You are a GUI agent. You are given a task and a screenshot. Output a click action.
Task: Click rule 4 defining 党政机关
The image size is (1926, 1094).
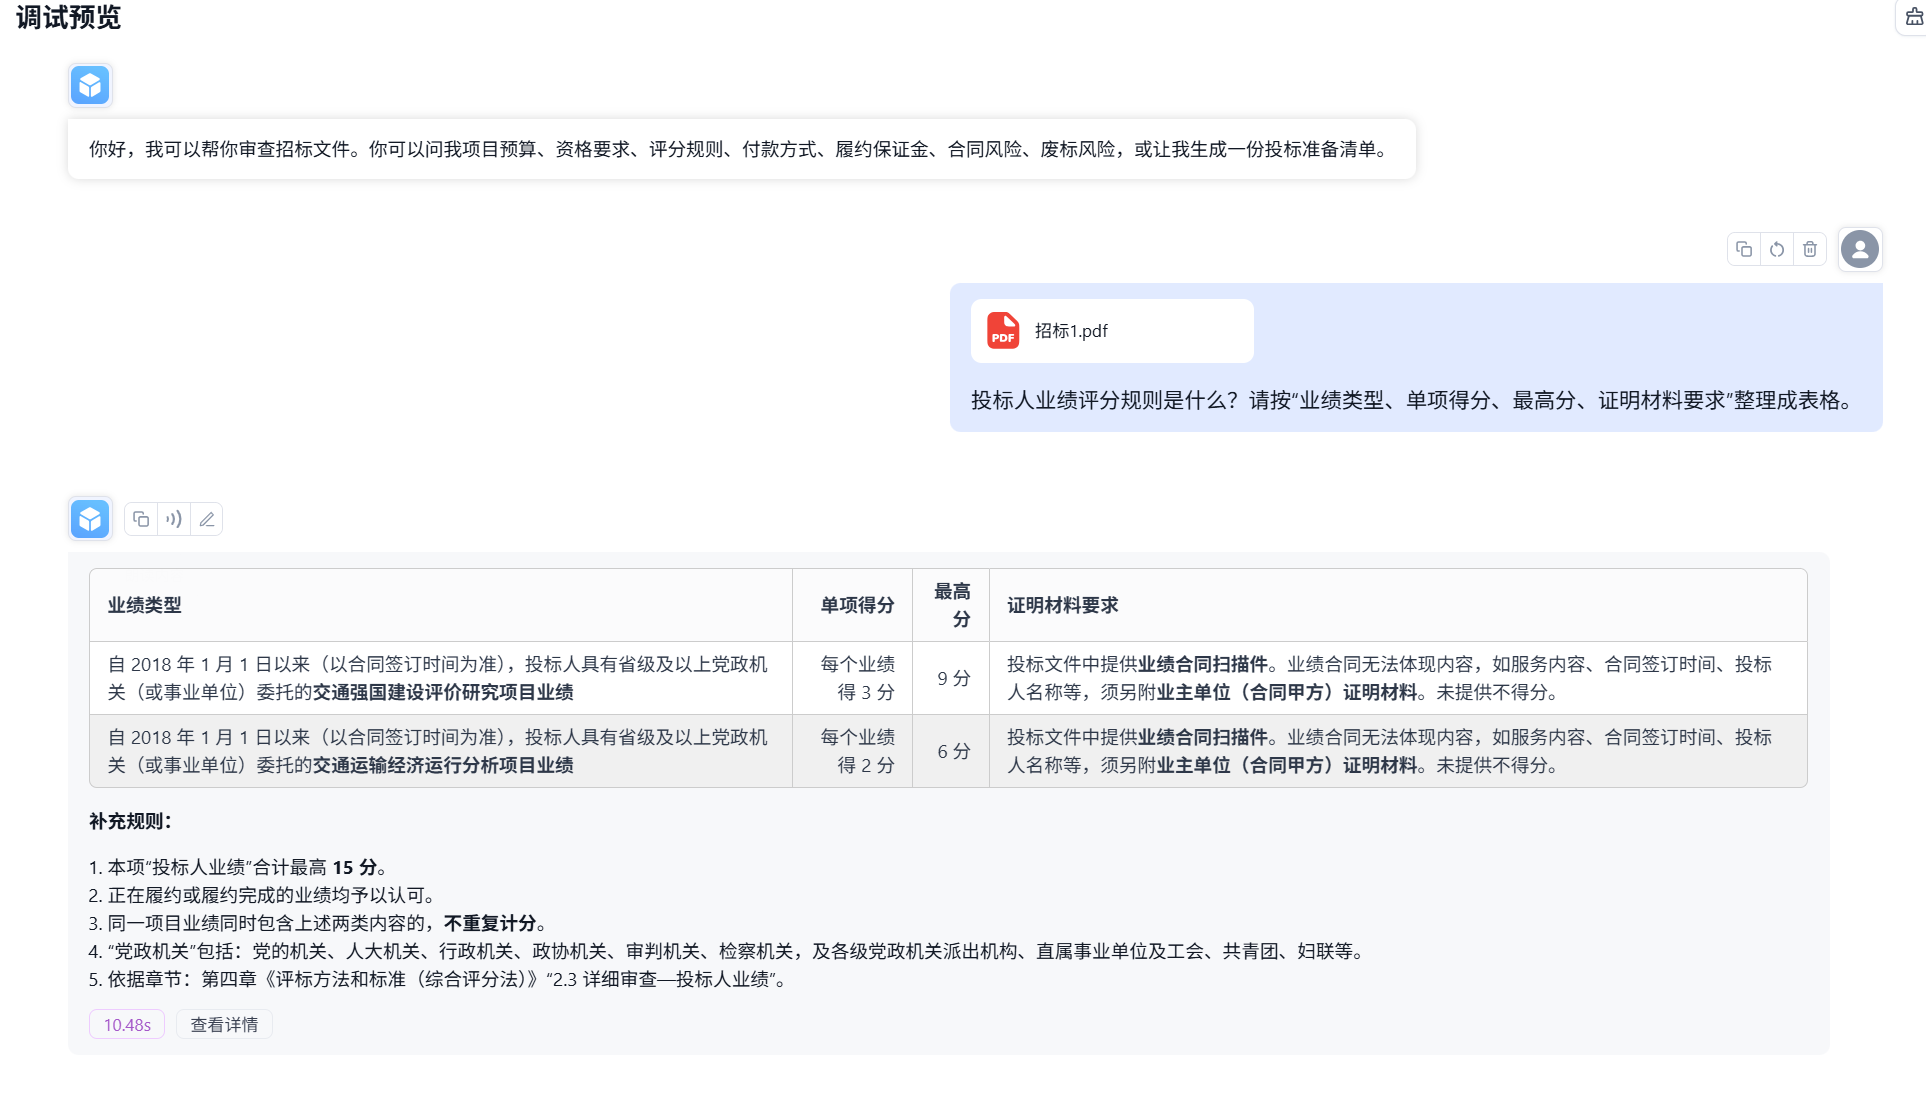pos(728,951)
